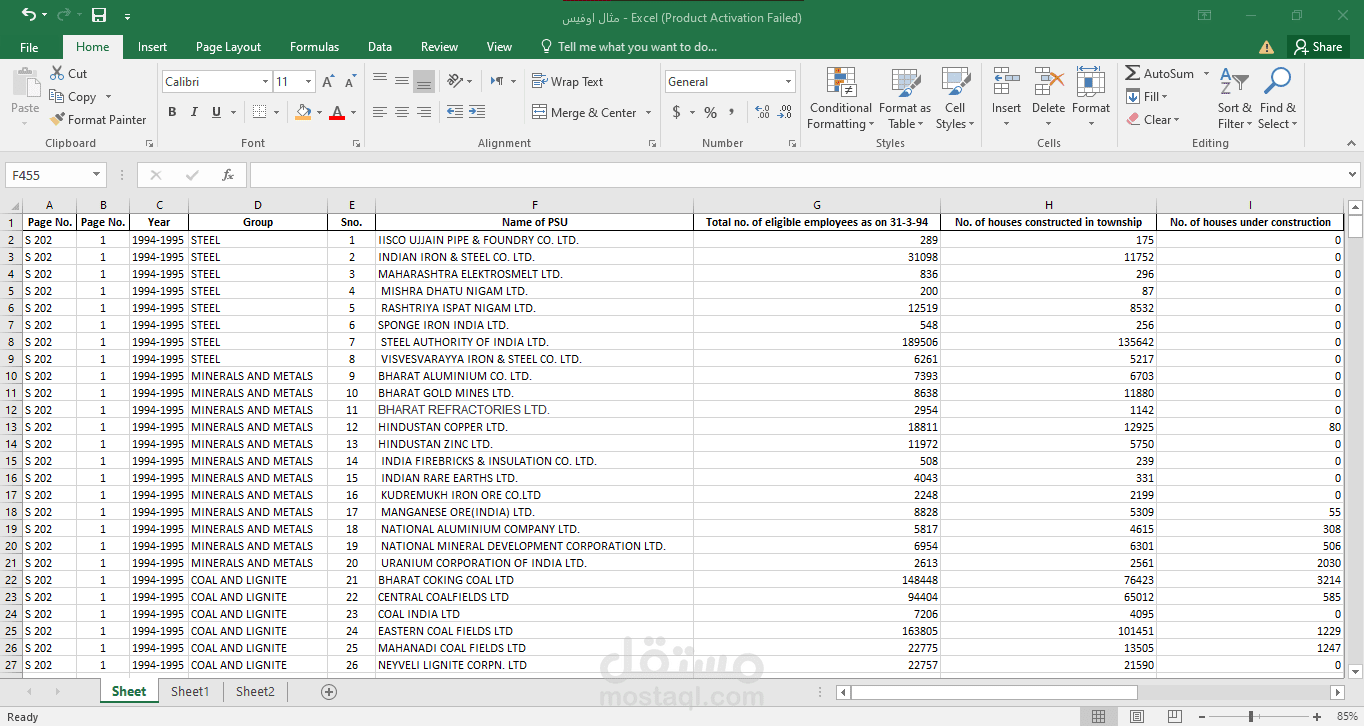The width and height of the screenshot is (1364, 726).
Task: Click the AutoSum button
Action: (1160, 73)
